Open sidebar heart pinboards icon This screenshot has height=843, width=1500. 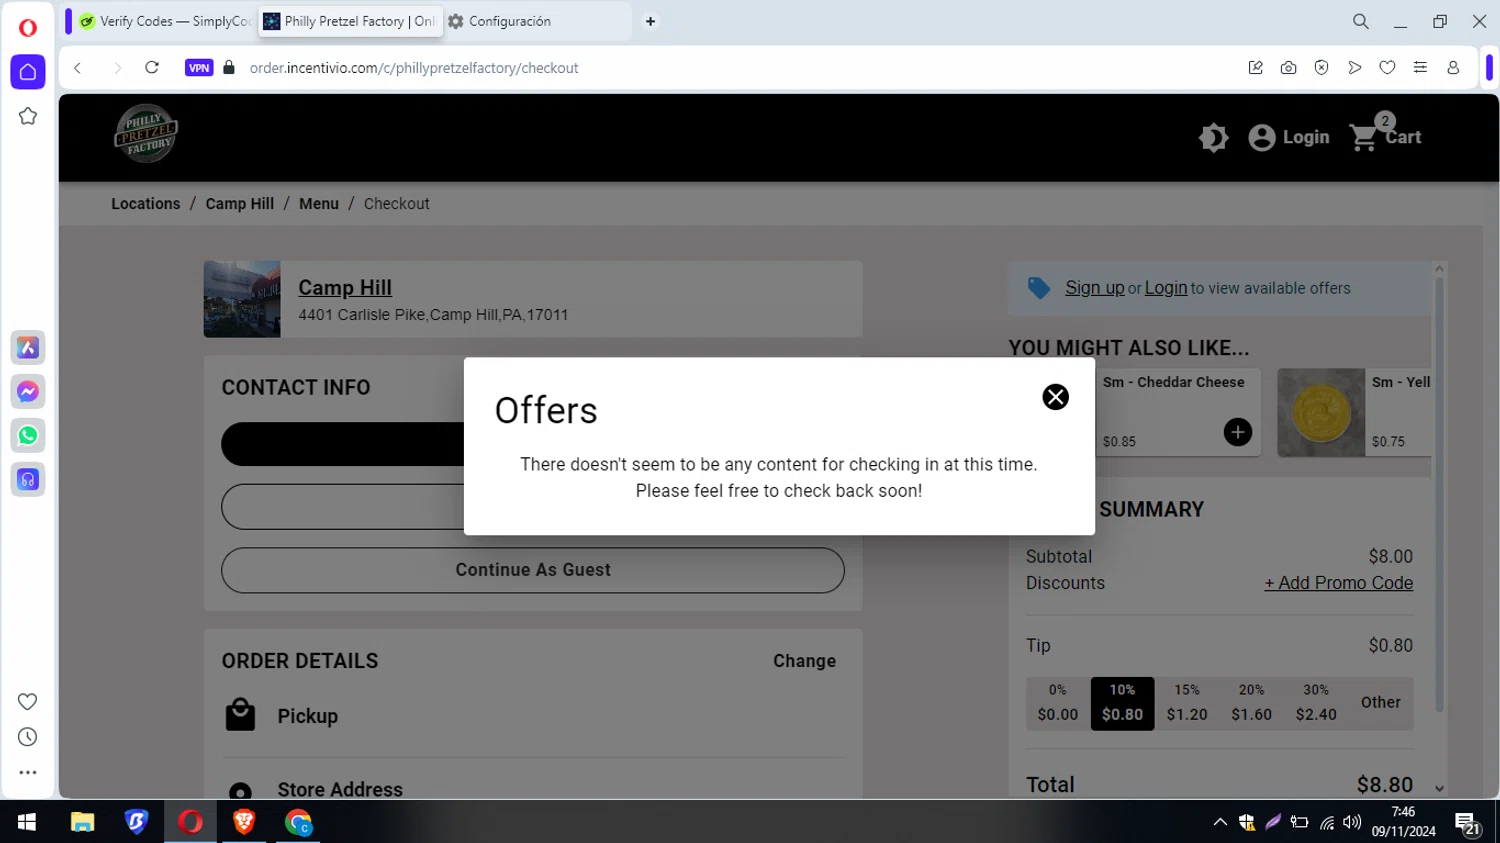(x=28, y=702)
